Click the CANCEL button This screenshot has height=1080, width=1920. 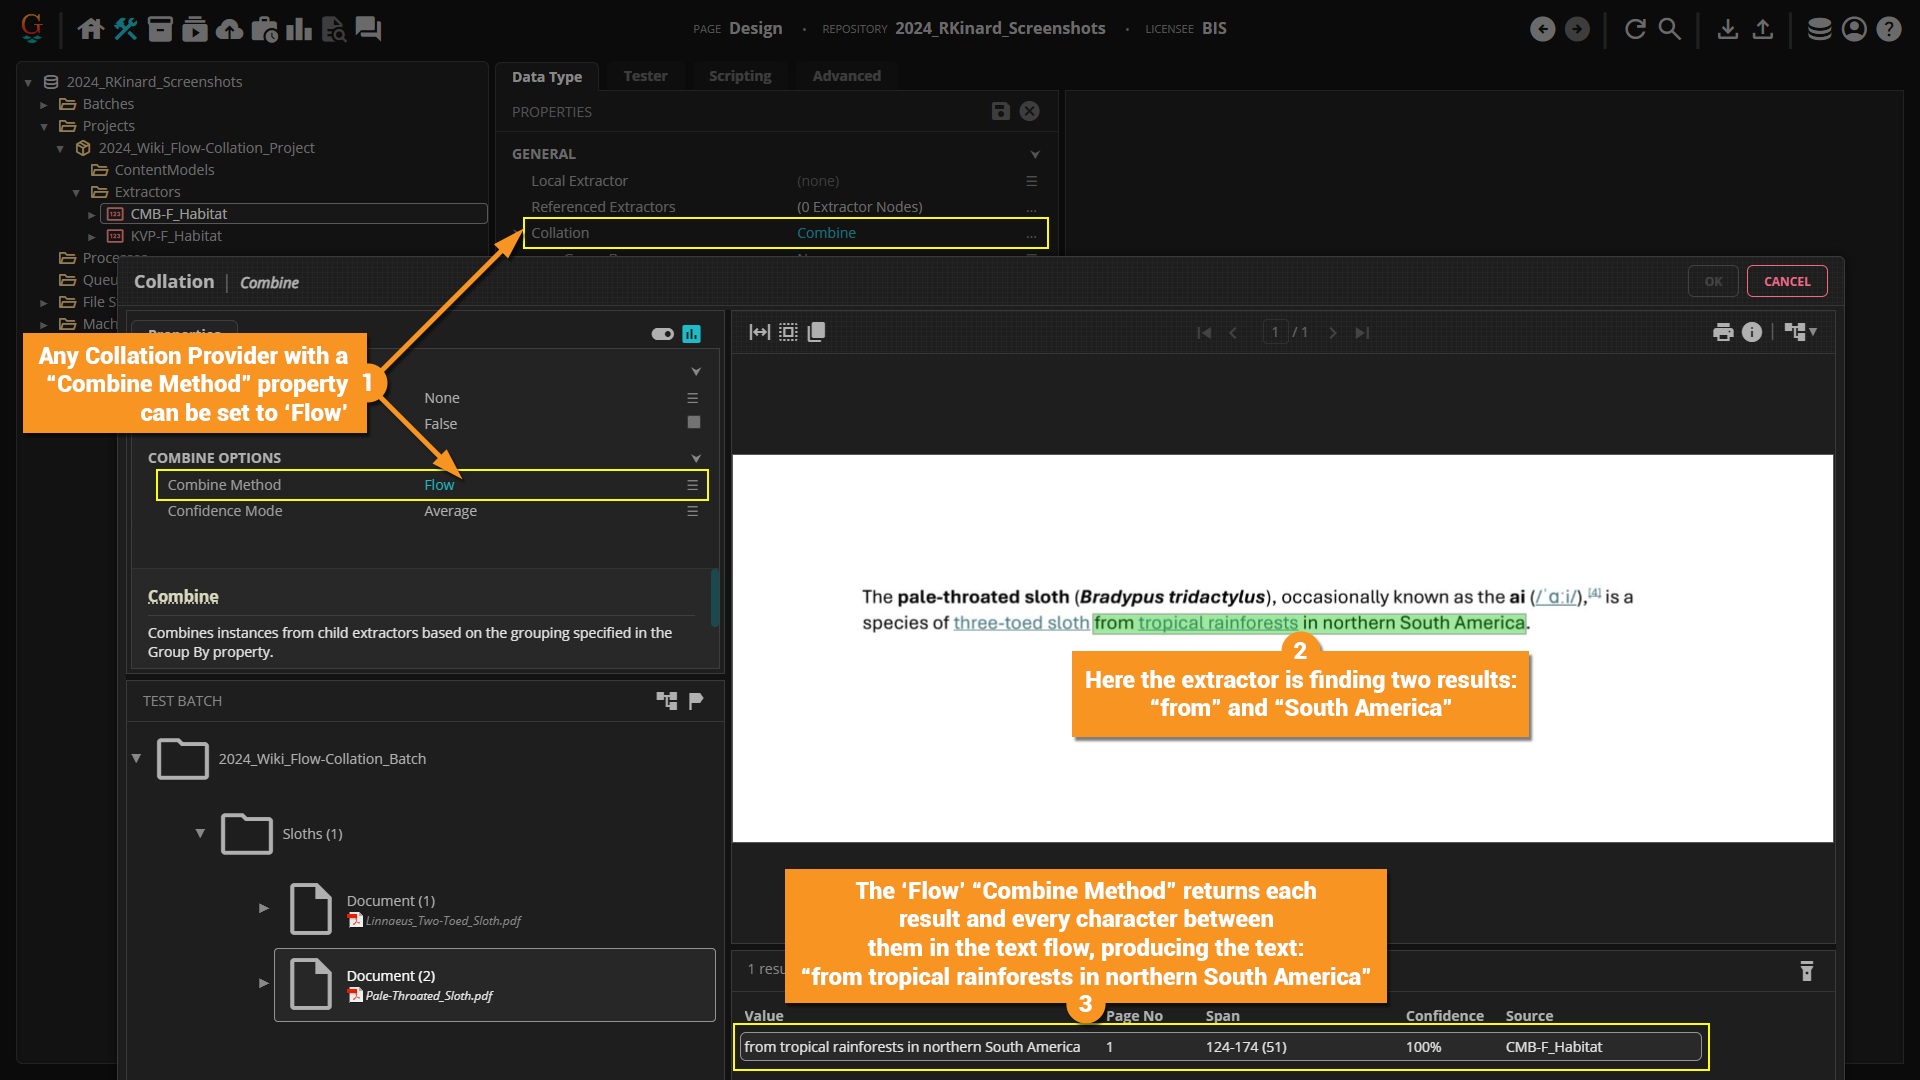[1786, 281]
